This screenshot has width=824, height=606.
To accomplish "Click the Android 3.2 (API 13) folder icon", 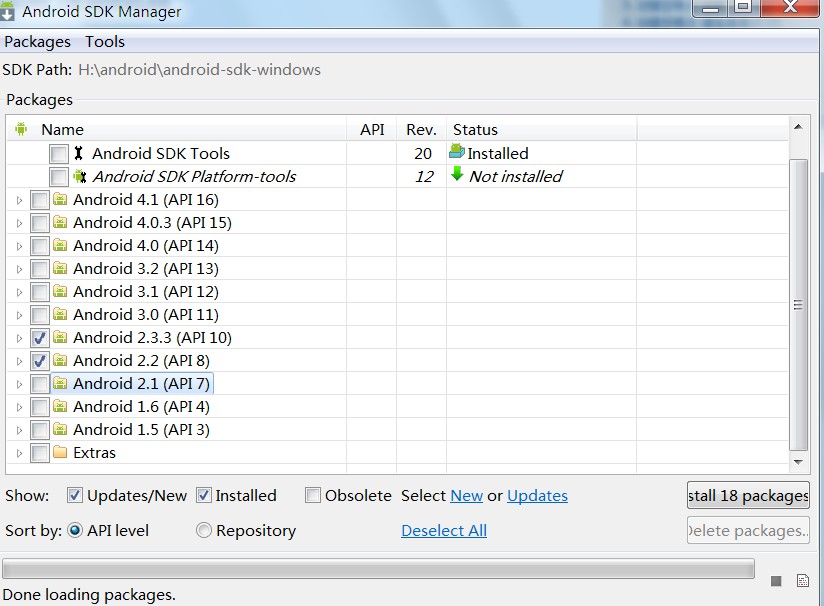I will [60, 268].
